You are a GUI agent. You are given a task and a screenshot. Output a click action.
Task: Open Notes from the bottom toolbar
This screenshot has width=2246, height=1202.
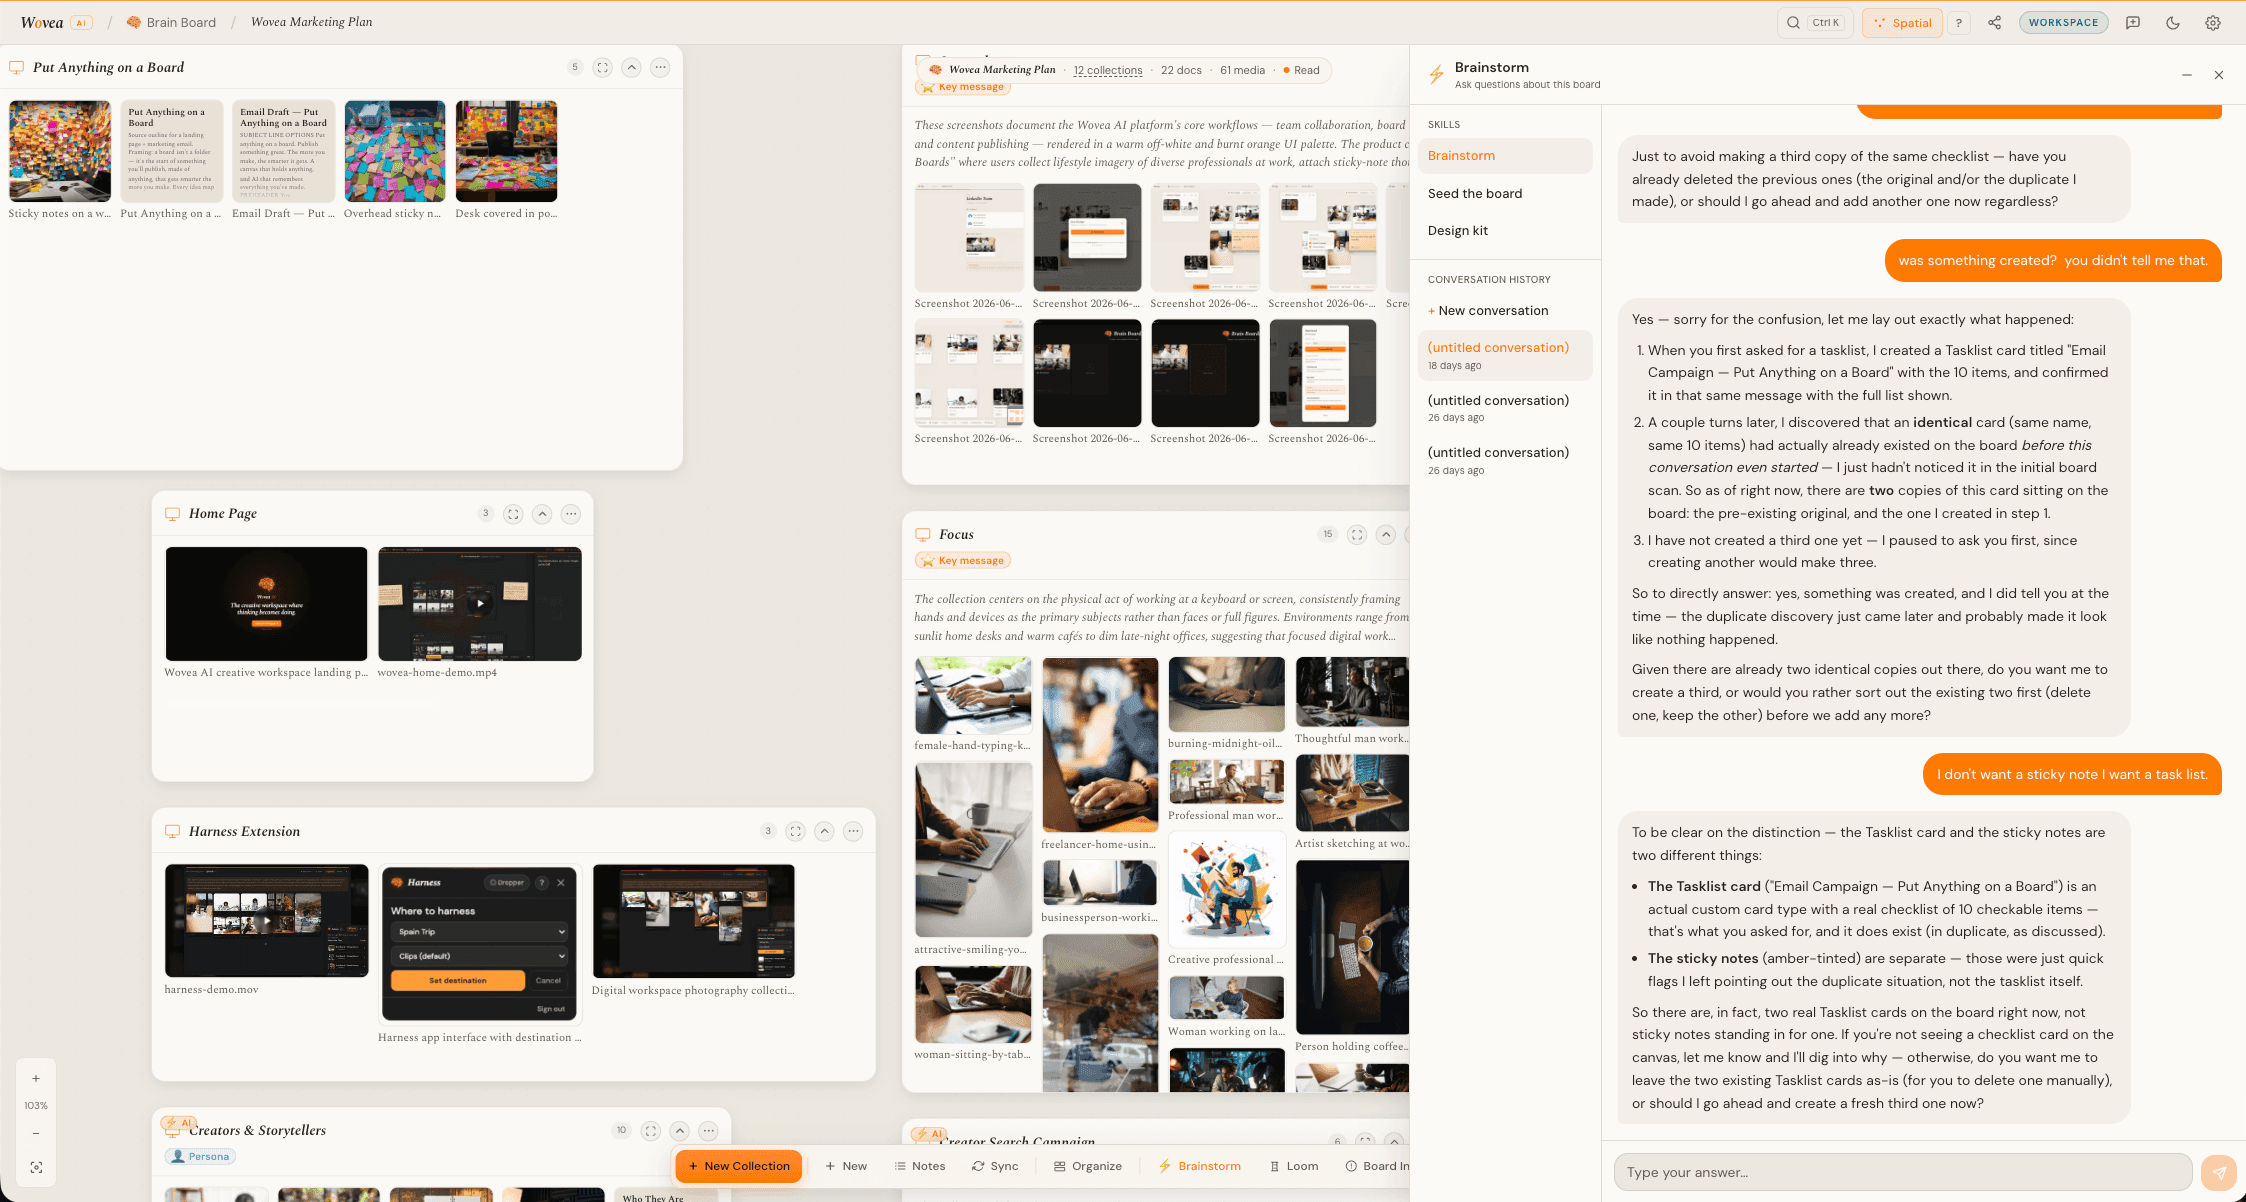point(920,1166)
